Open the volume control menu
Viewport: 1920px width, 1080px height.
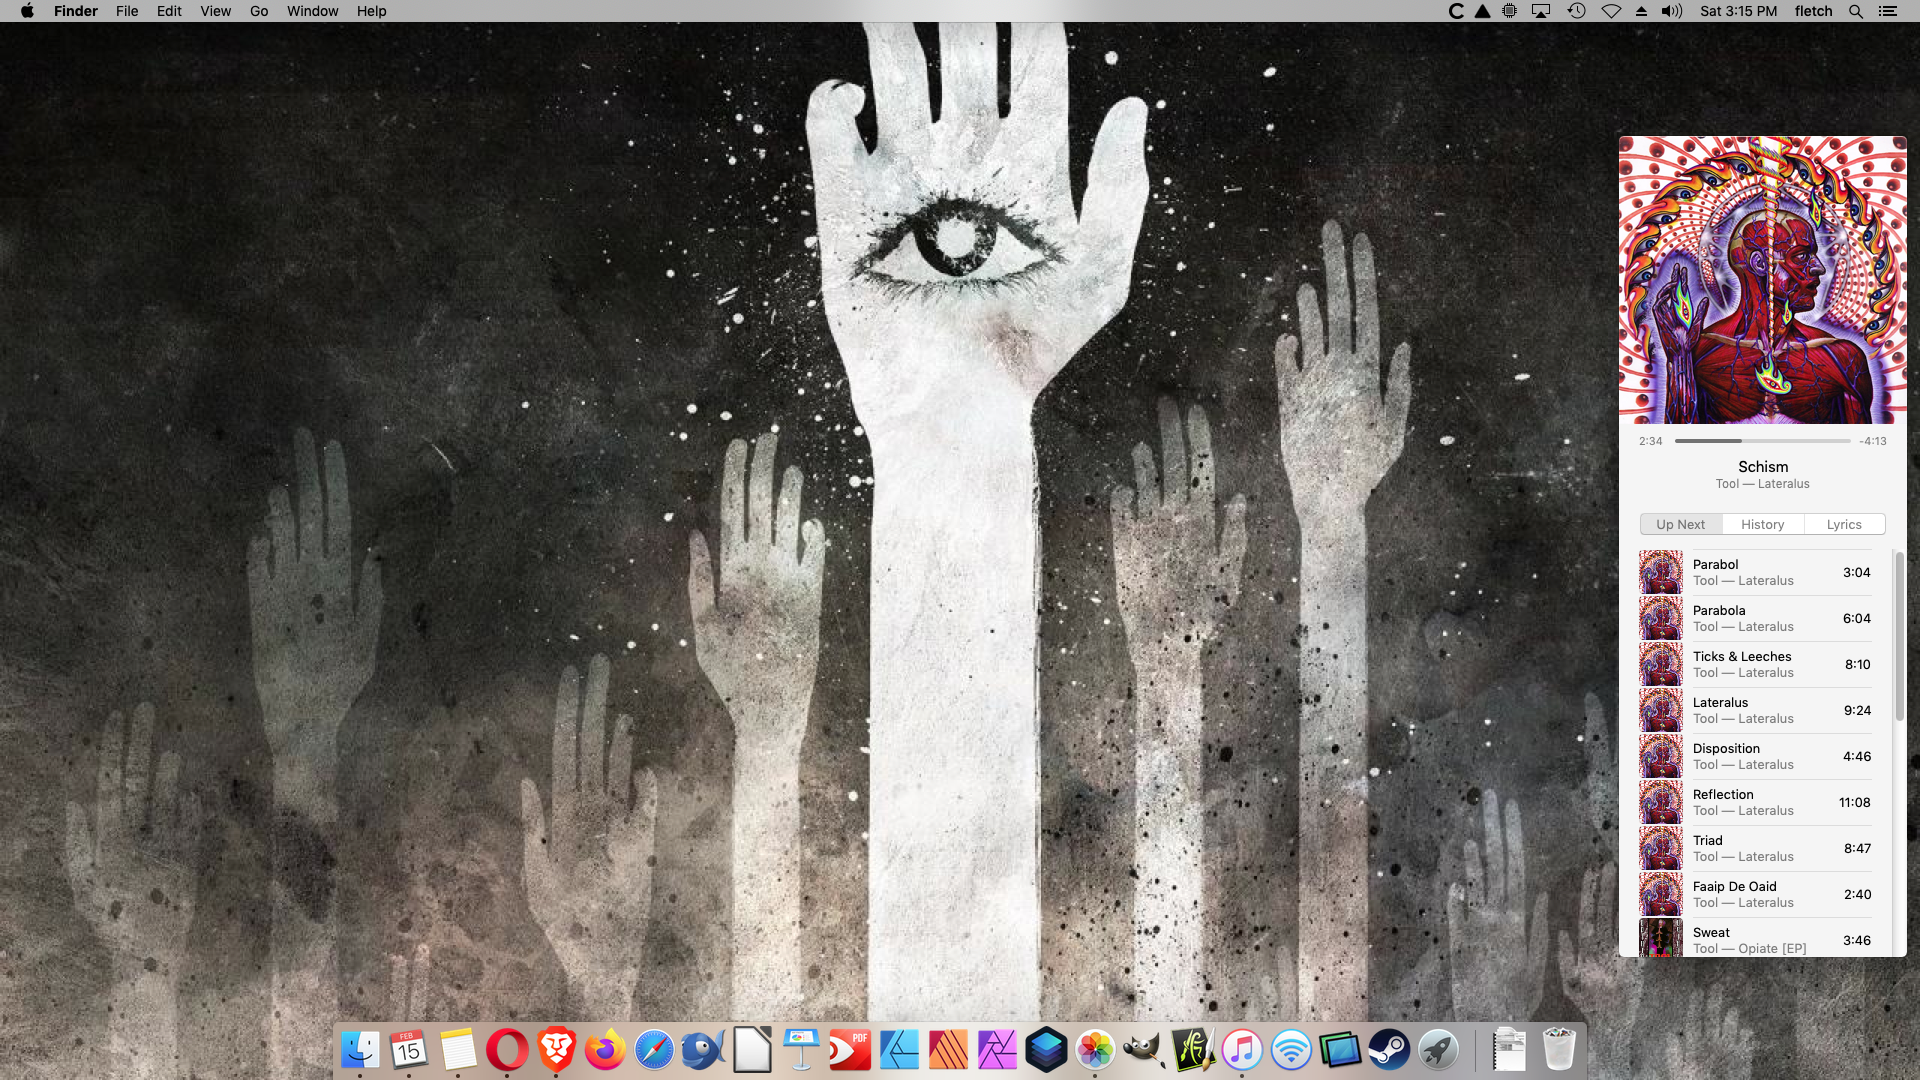pyautogui.click(x=1672, y=11)
